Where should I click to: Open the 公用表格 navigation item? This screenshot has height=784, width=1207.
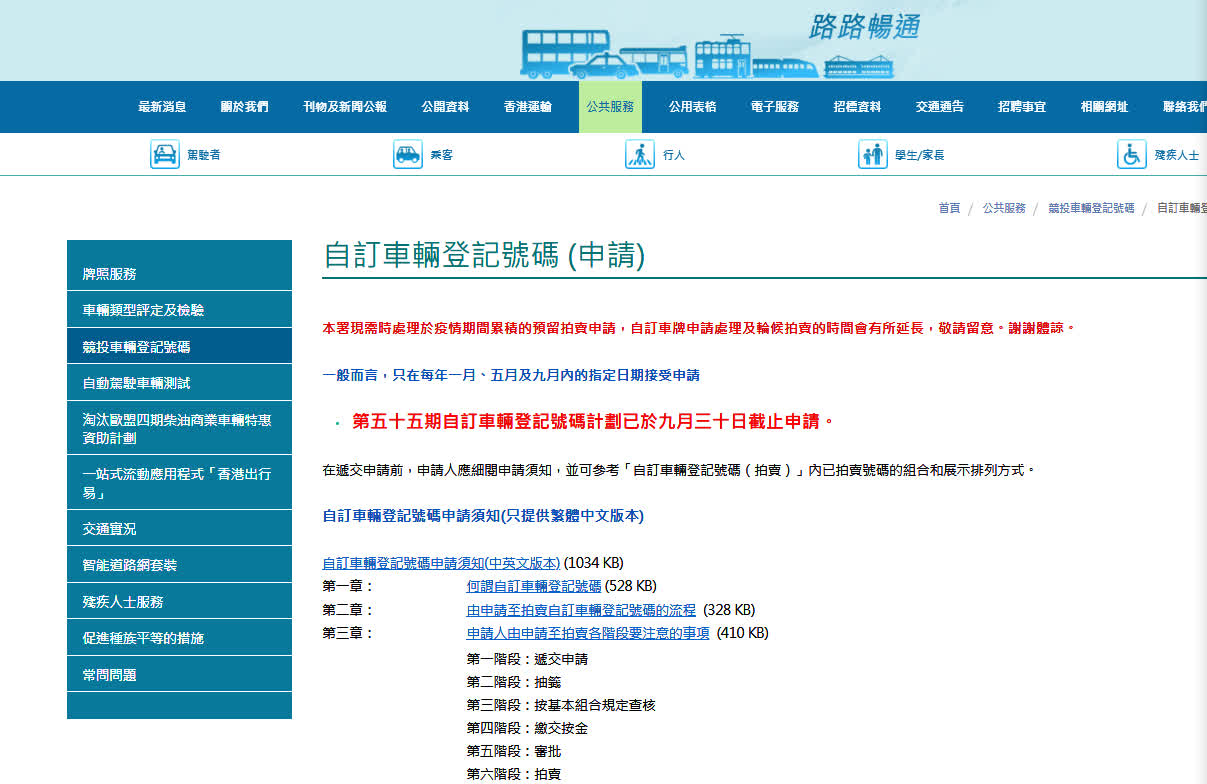point(692,107)
